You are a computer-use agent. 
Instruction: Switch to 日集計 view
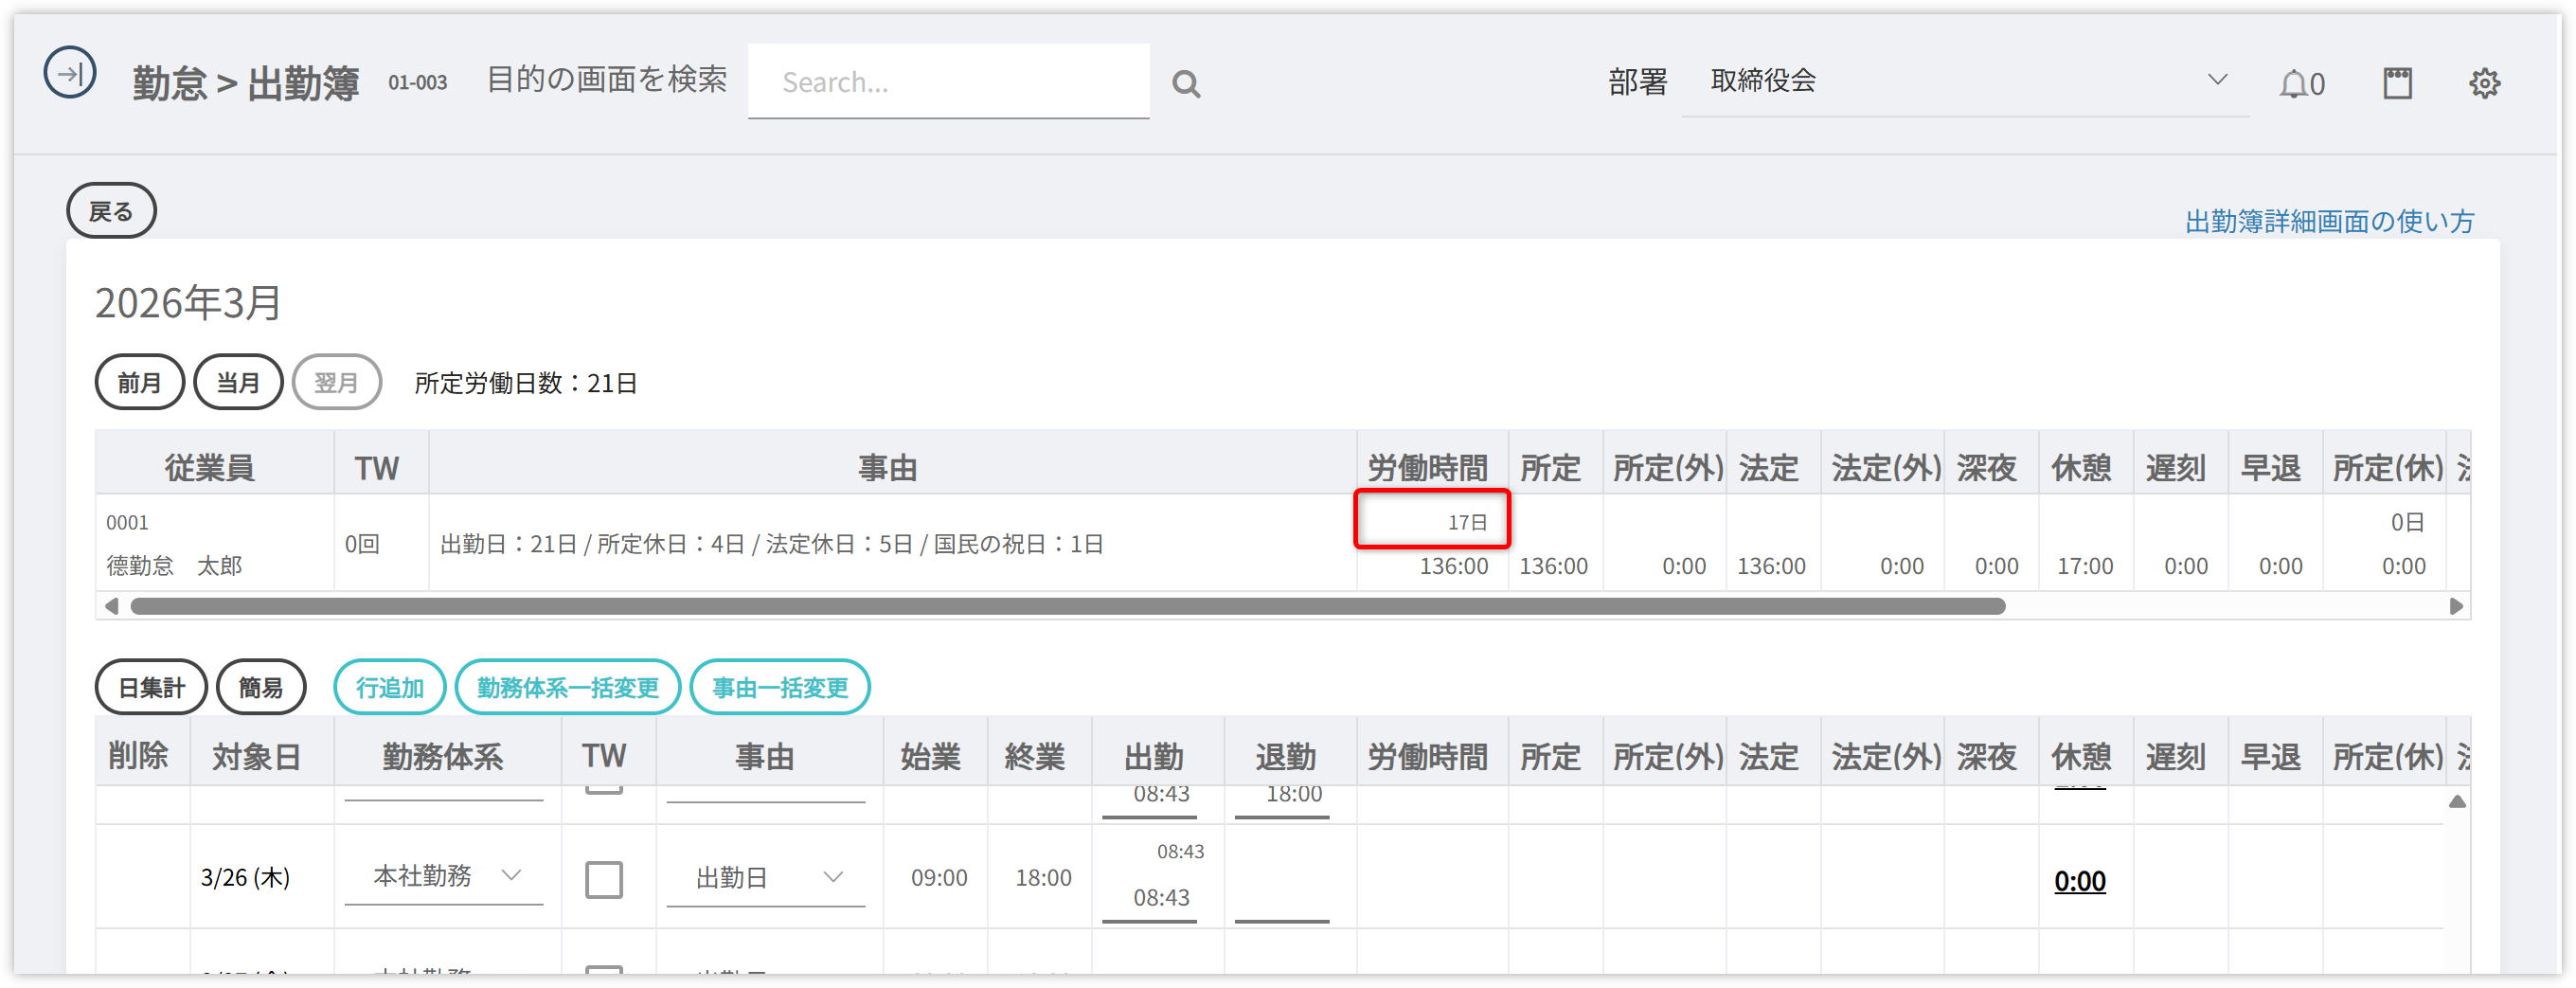[151, 687]
